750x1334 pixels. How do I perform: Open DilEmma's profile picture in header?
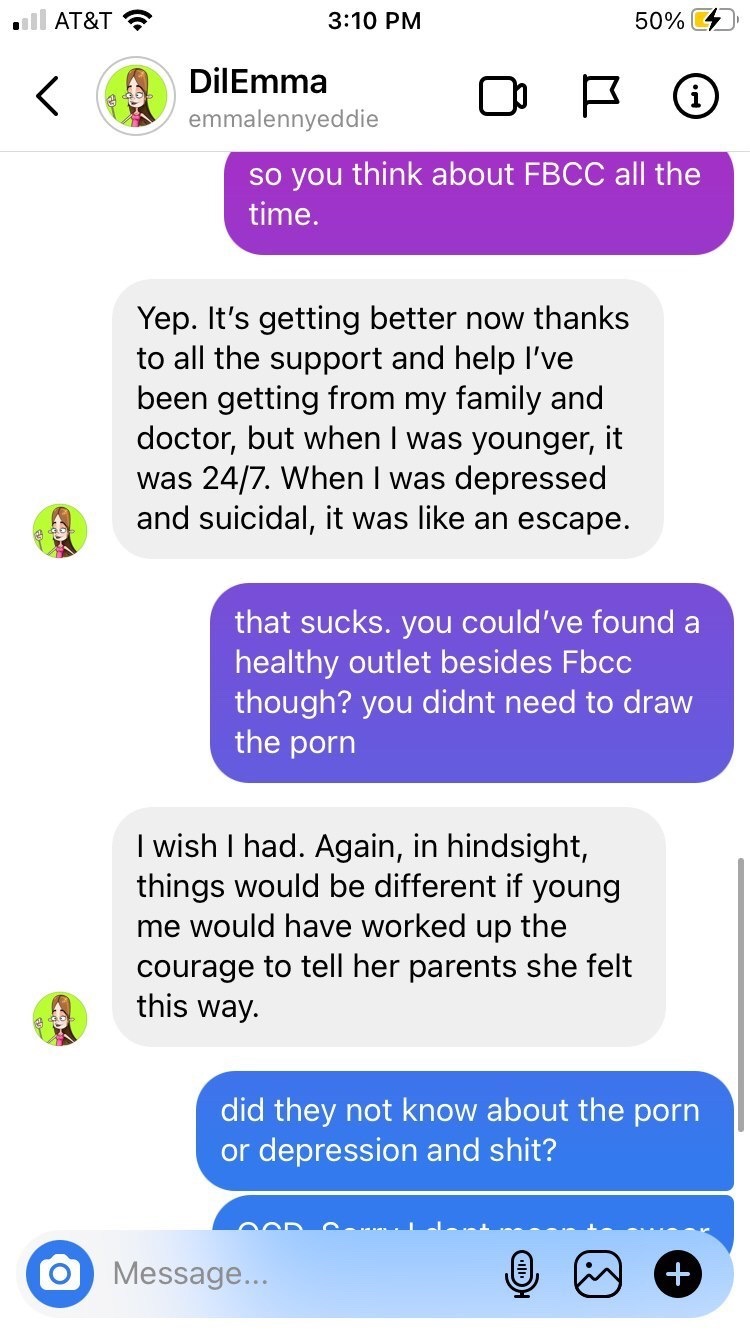click(135, 96)
